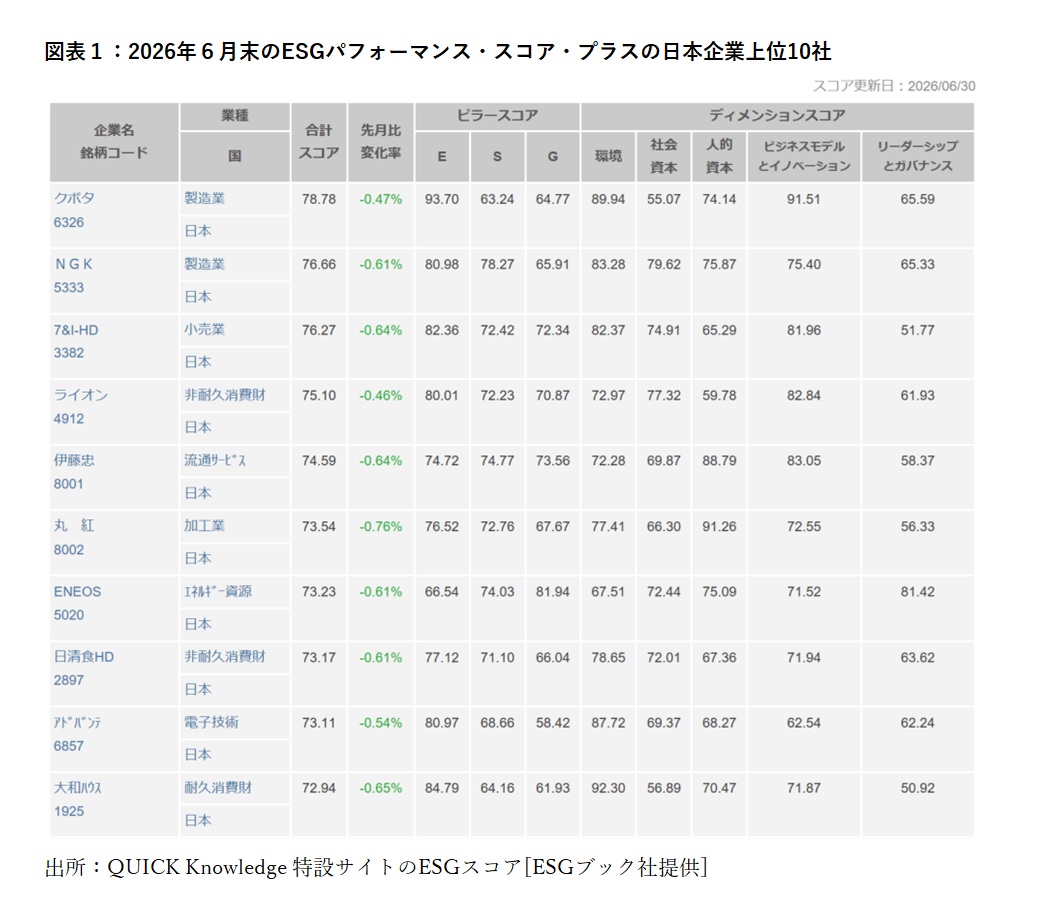1037x919 pixels.
Task: Open the 7&I-HD company link
Action: coord(76,329)
